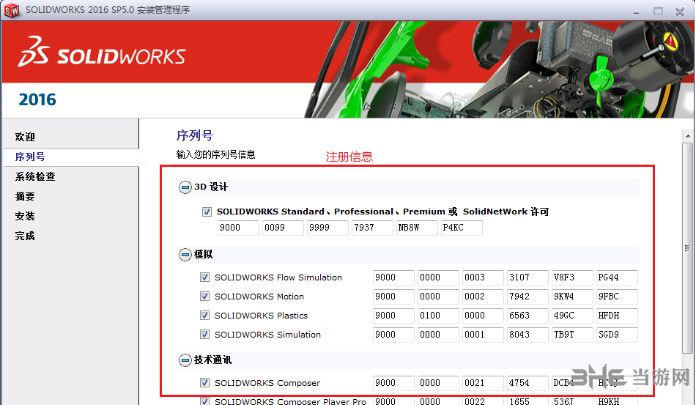Collapse the 技术通讯 section

(x=185, y=360)
